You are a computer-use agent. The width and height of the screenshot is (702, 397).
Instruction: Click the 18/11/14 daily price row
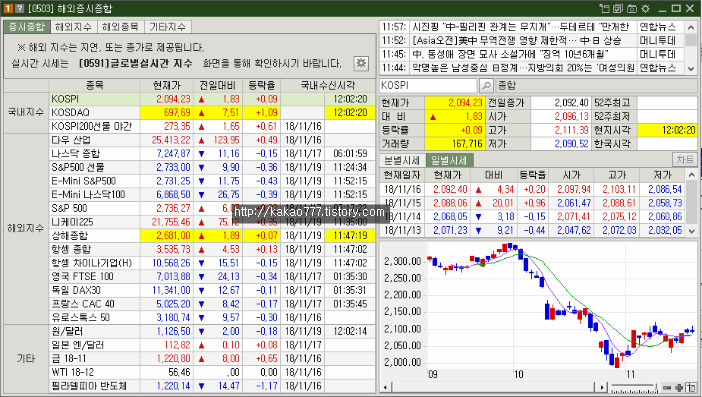click(533, 217)
